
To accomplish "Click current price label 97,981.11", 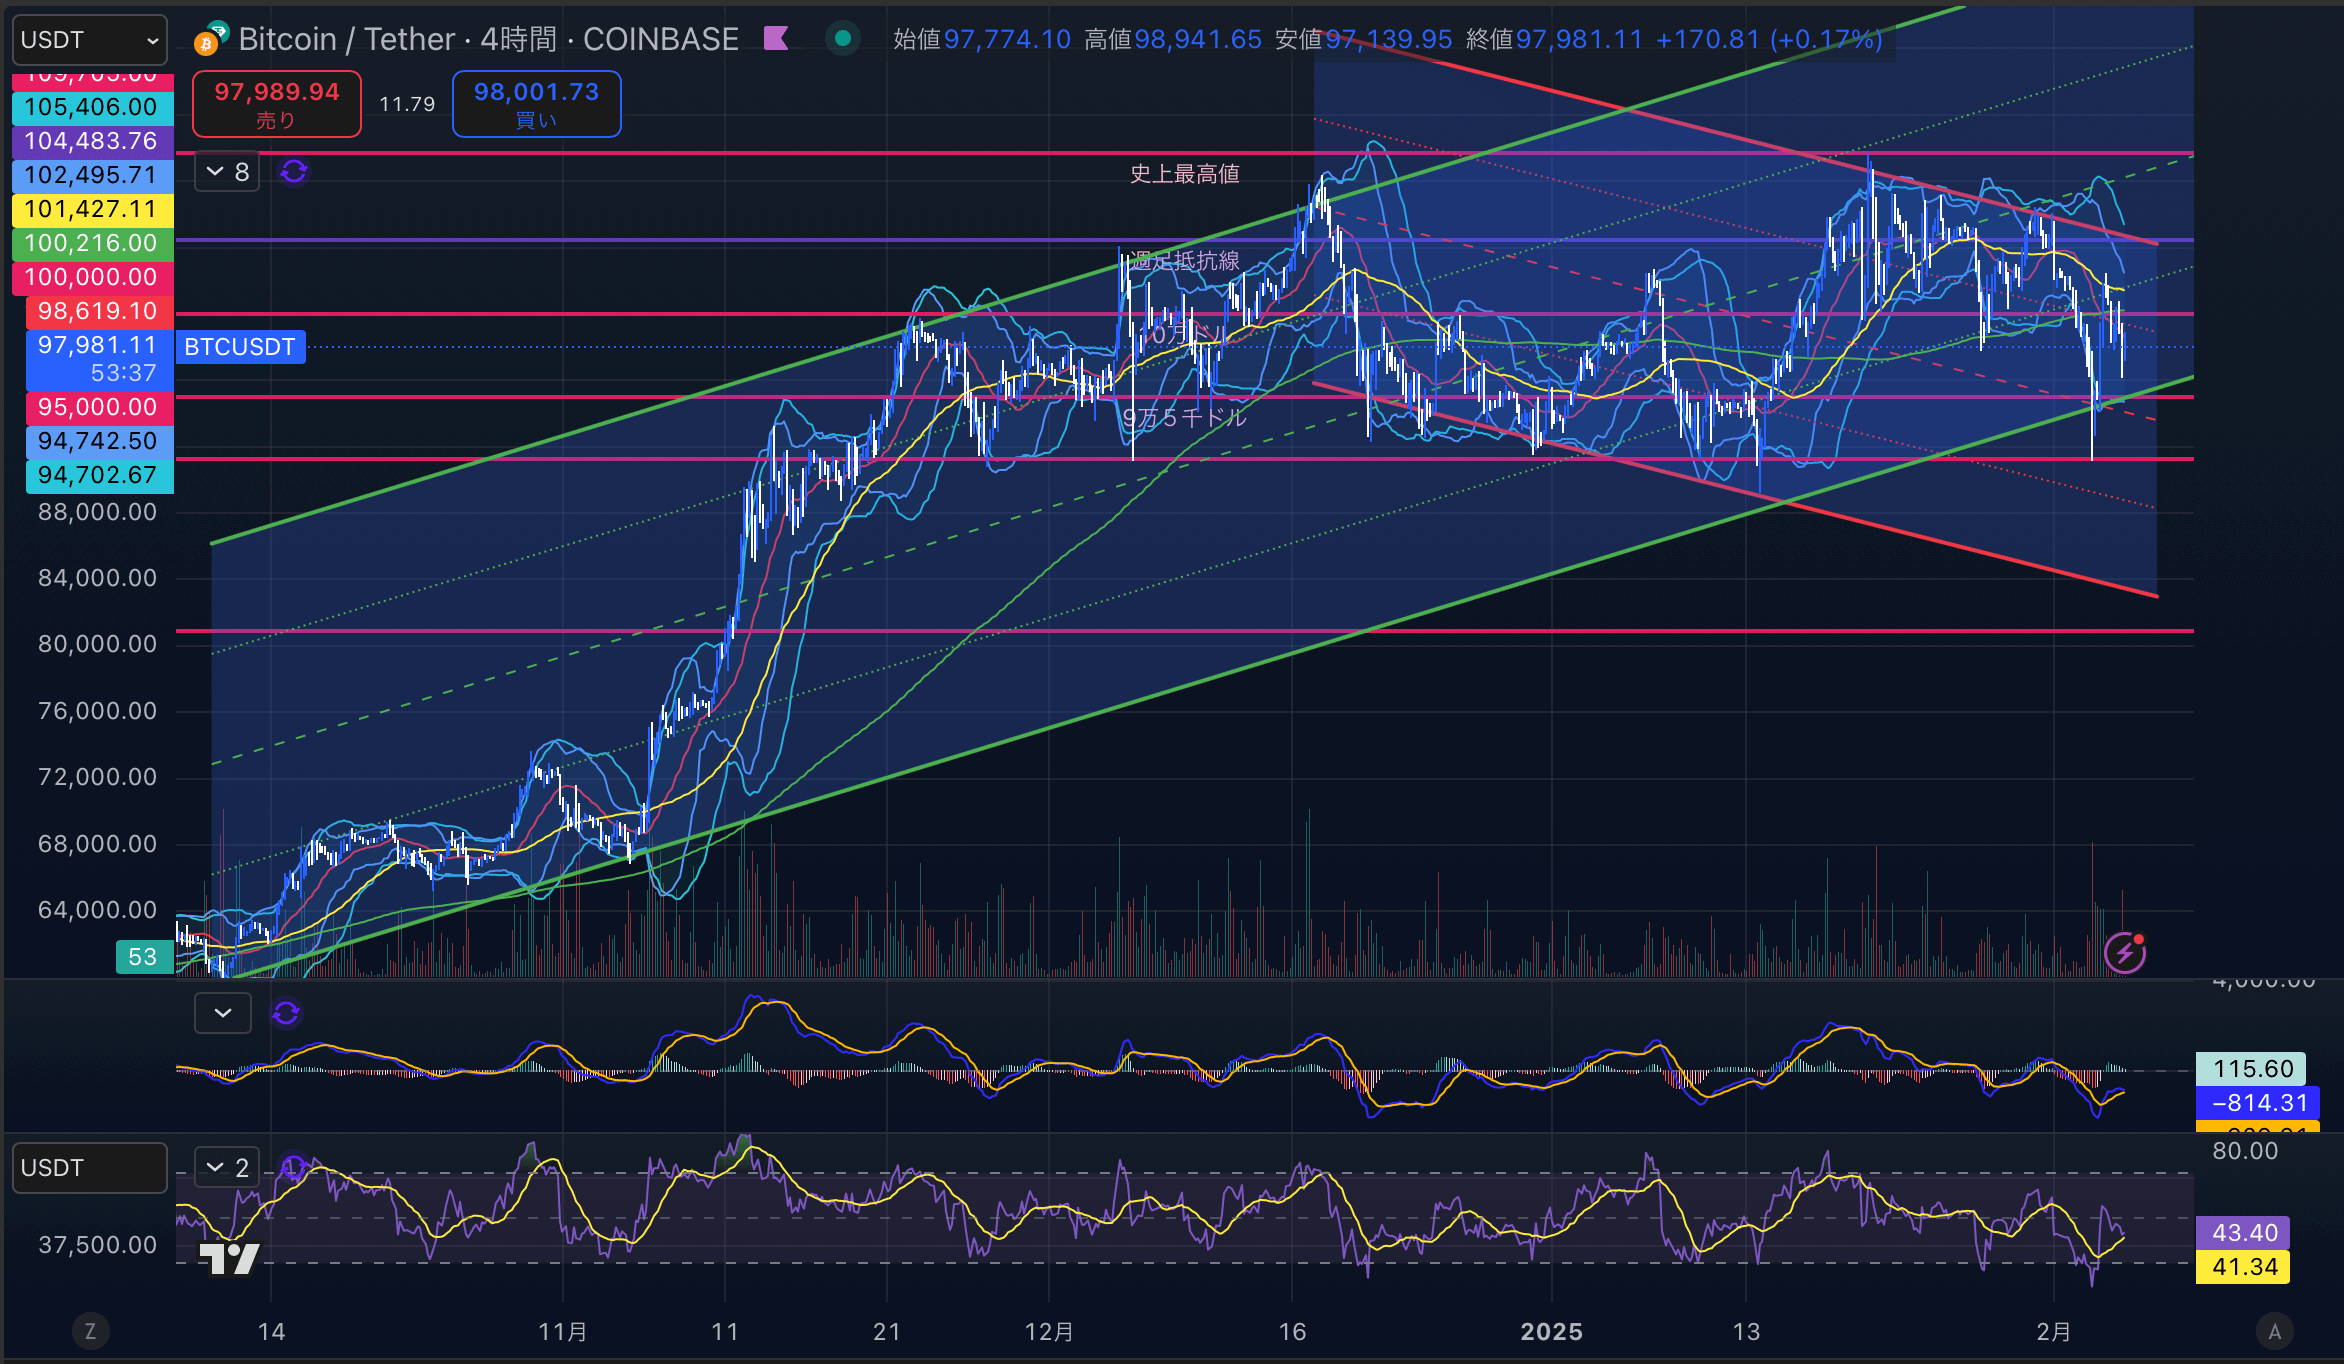I will (x=99, y=359).
